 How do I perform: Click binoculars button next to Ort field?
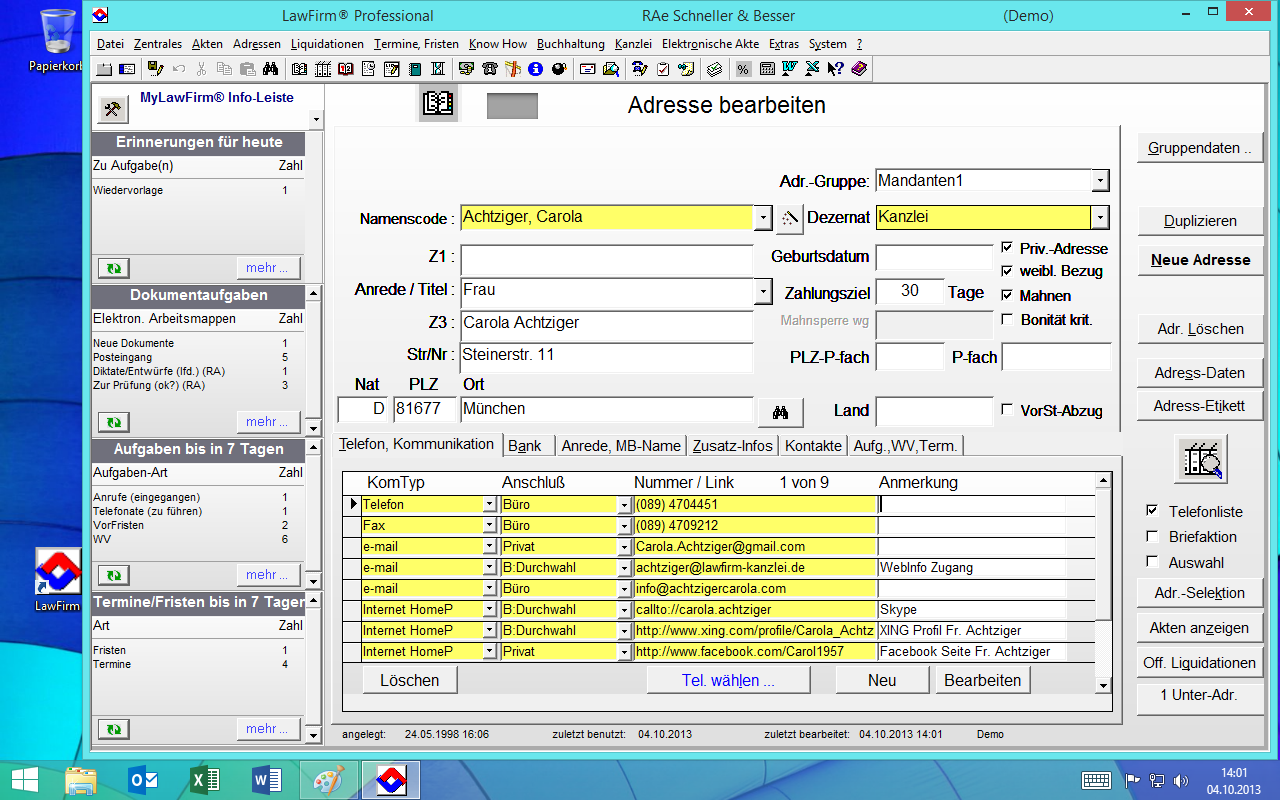780,410
